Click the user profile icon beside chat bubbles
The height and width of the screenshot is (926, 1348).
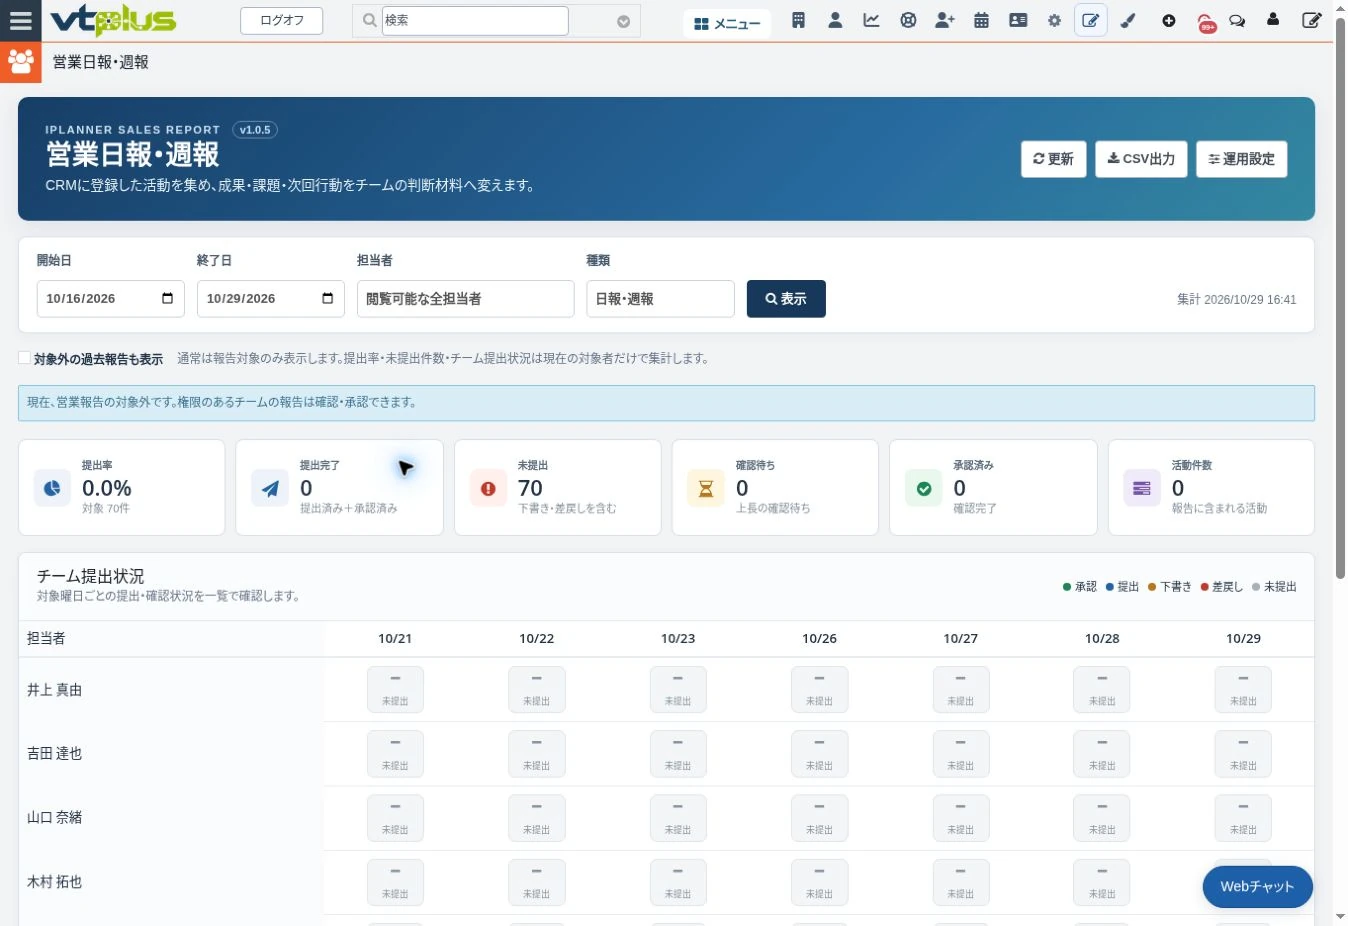coord(1273,19)
